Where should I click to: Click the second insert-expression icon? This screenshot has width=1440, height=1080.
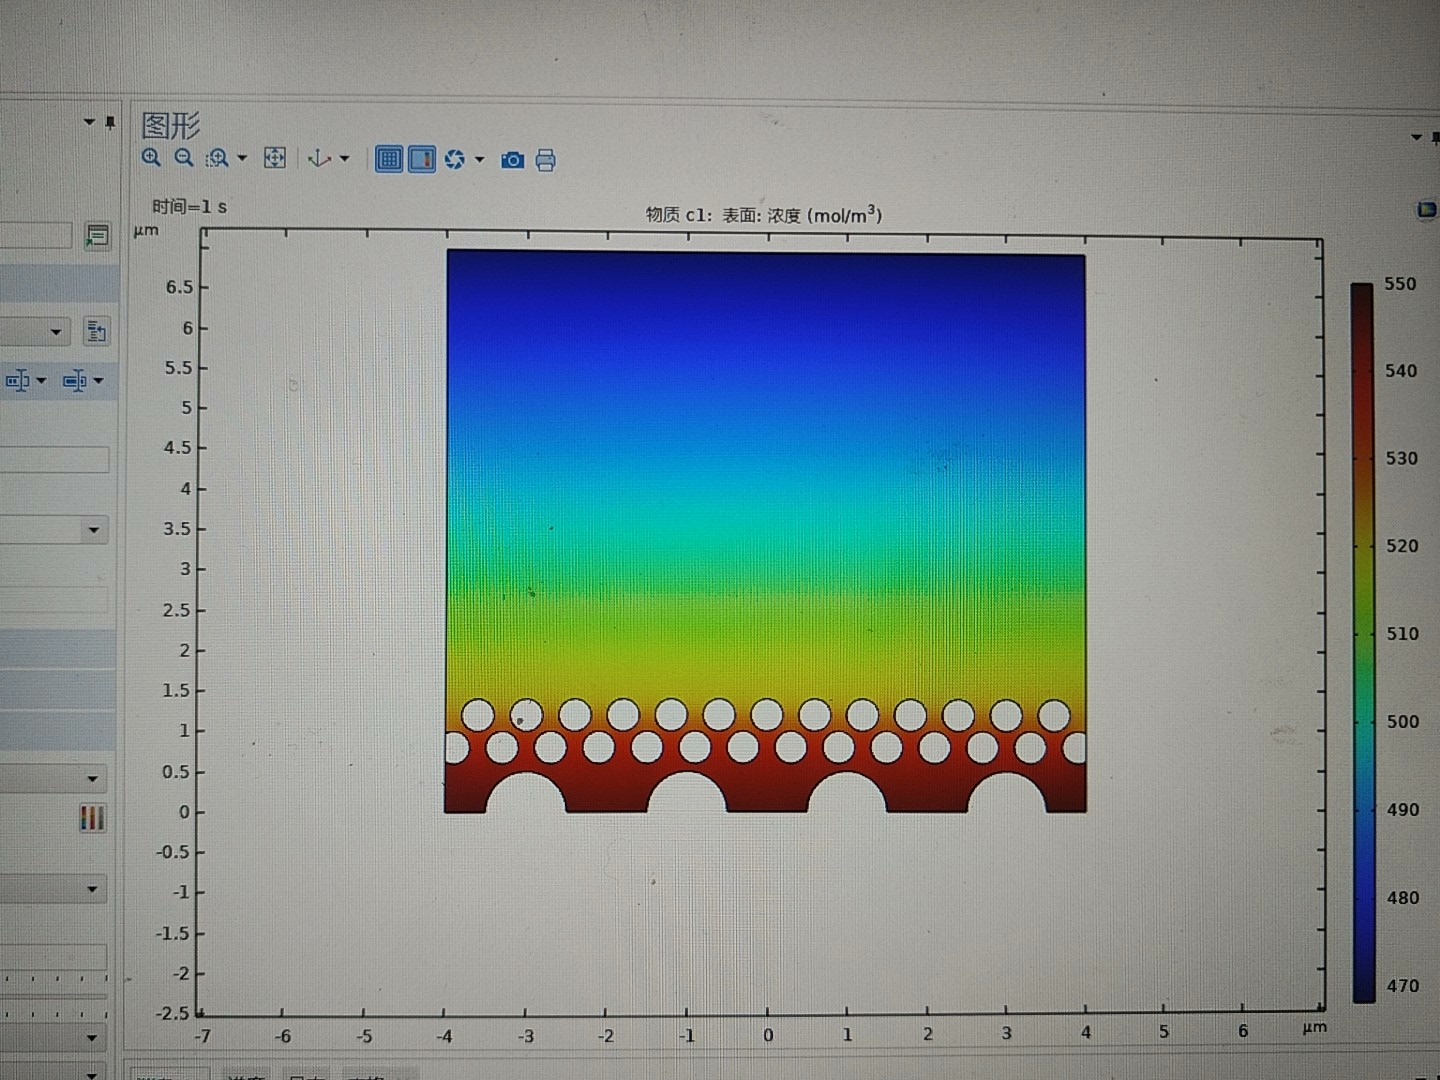coord(74,380)
